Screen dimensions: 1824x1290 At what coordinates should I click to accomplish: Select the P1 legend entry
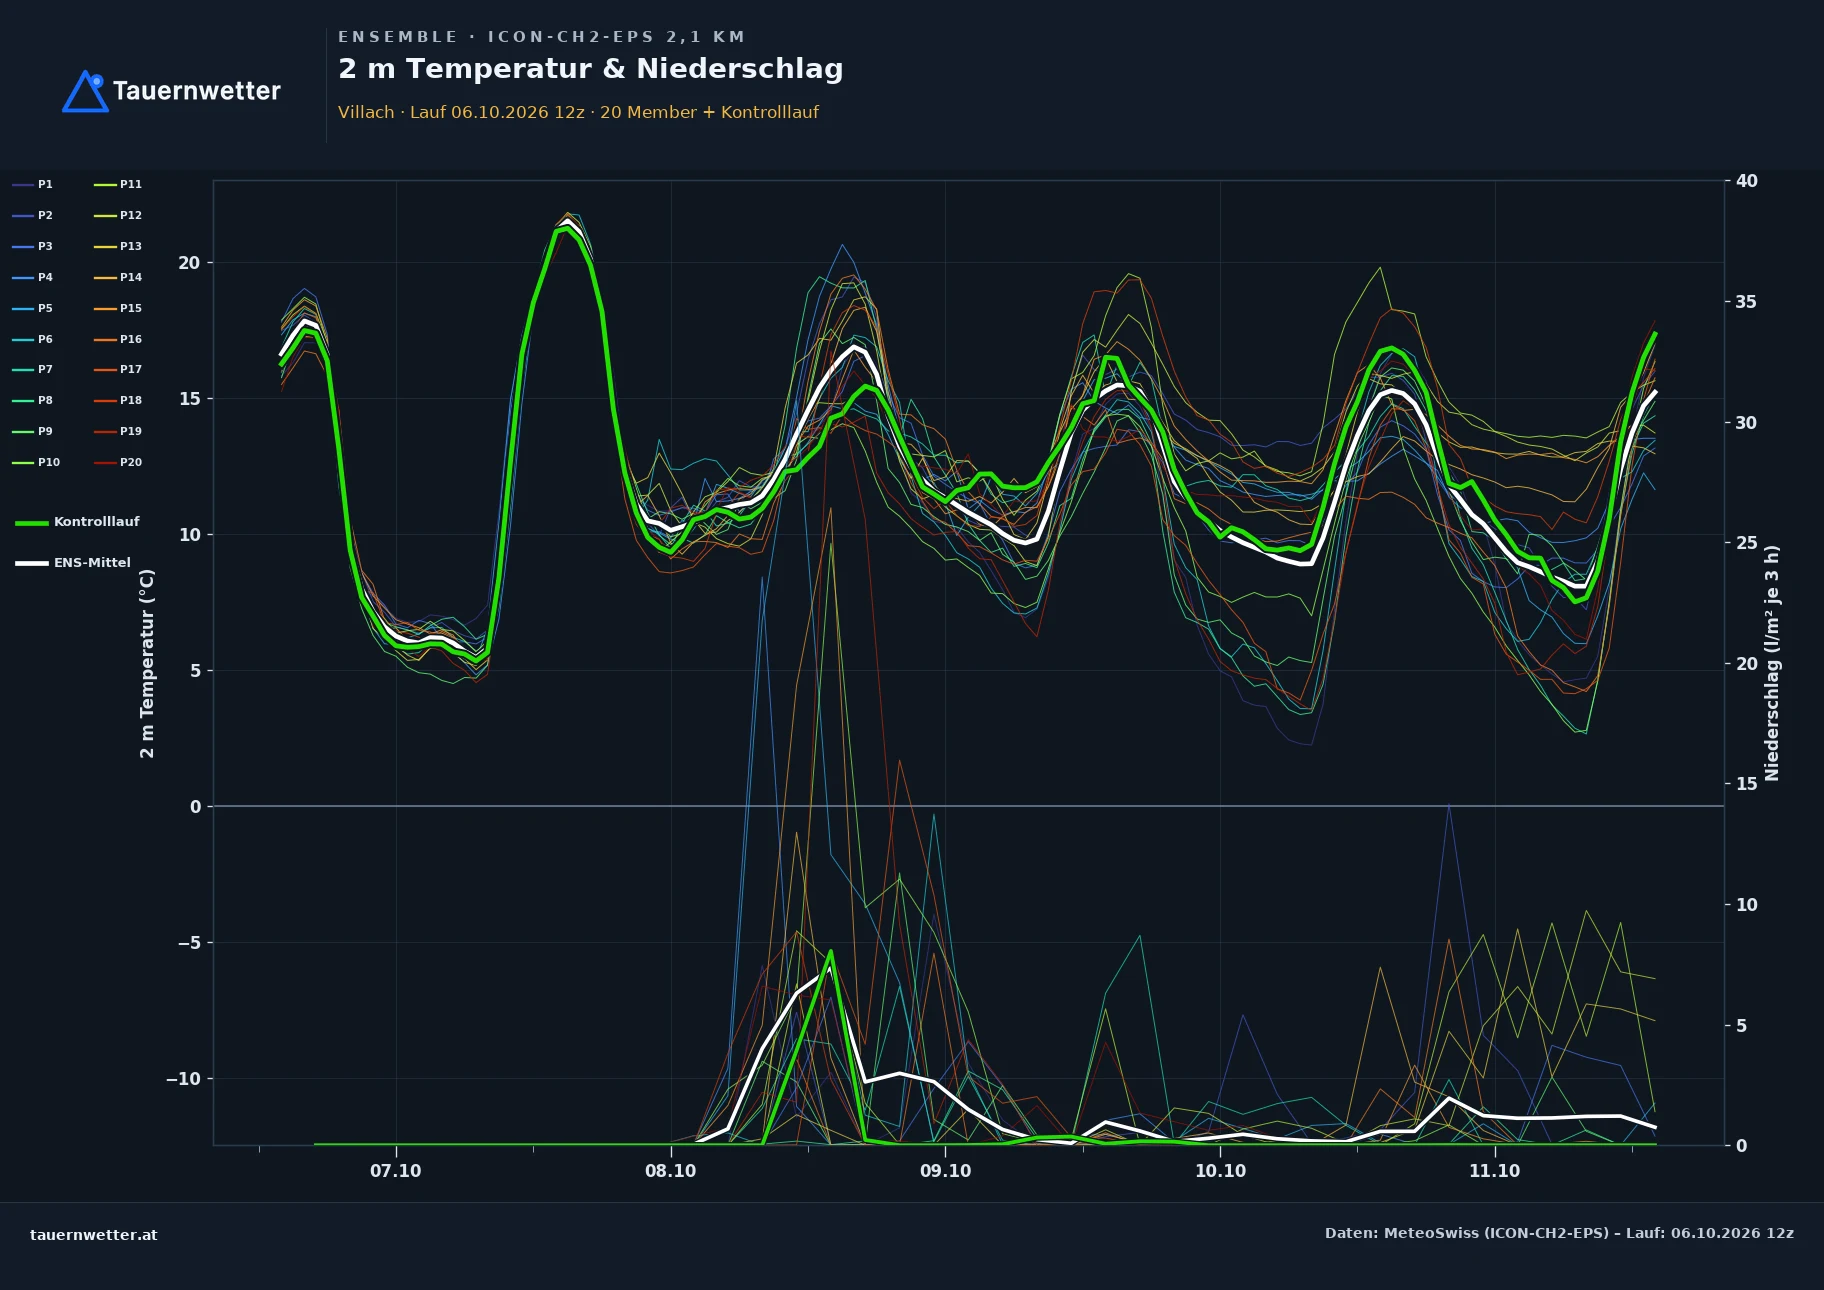tap(32, 184)
